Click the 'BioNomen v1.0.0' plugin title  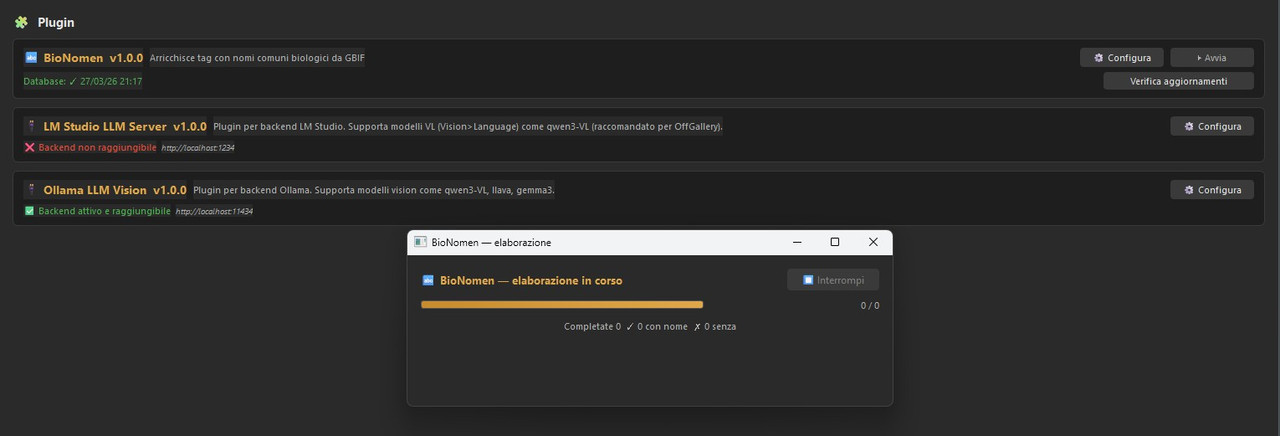(x=93, y=58)
